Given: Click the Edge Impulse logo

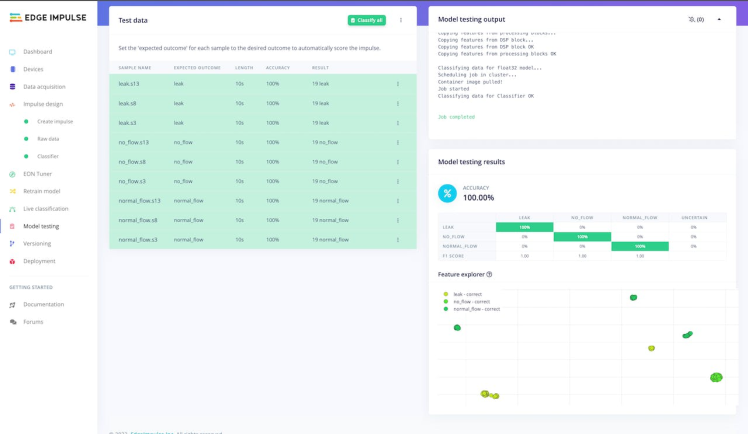Looking at the screenshot, I should click(x=48, y=18).
